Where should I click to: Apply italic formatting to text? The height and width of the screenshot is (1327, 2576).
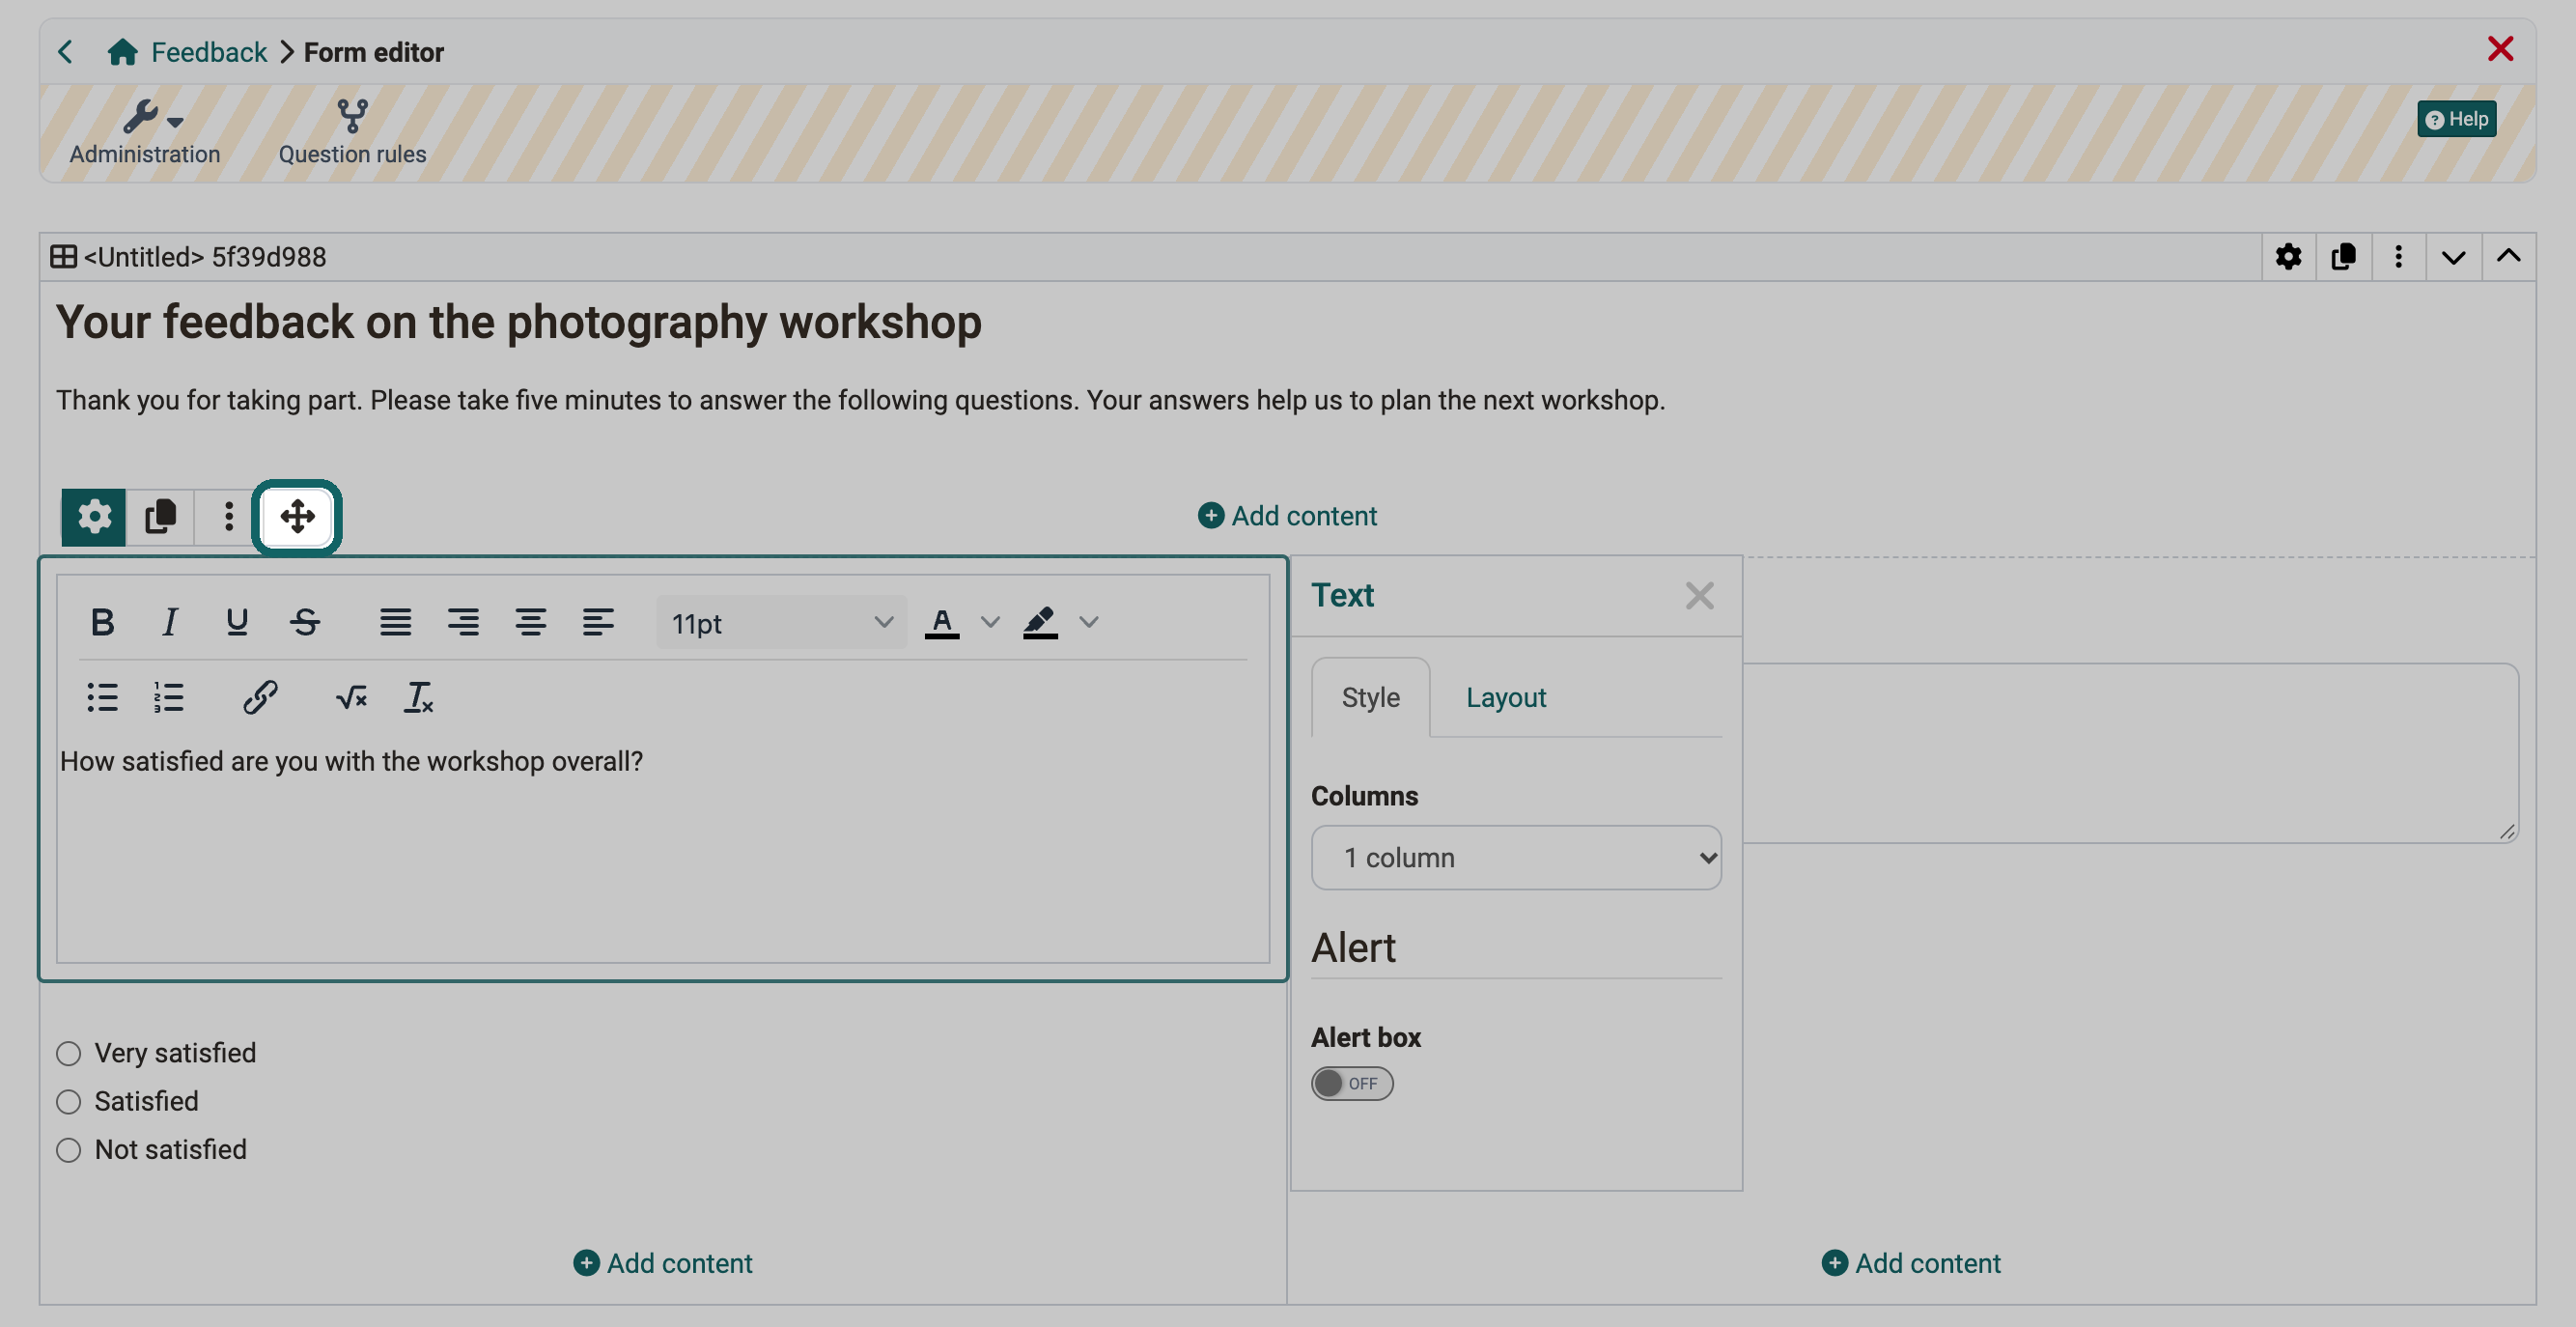click(170, 622)
